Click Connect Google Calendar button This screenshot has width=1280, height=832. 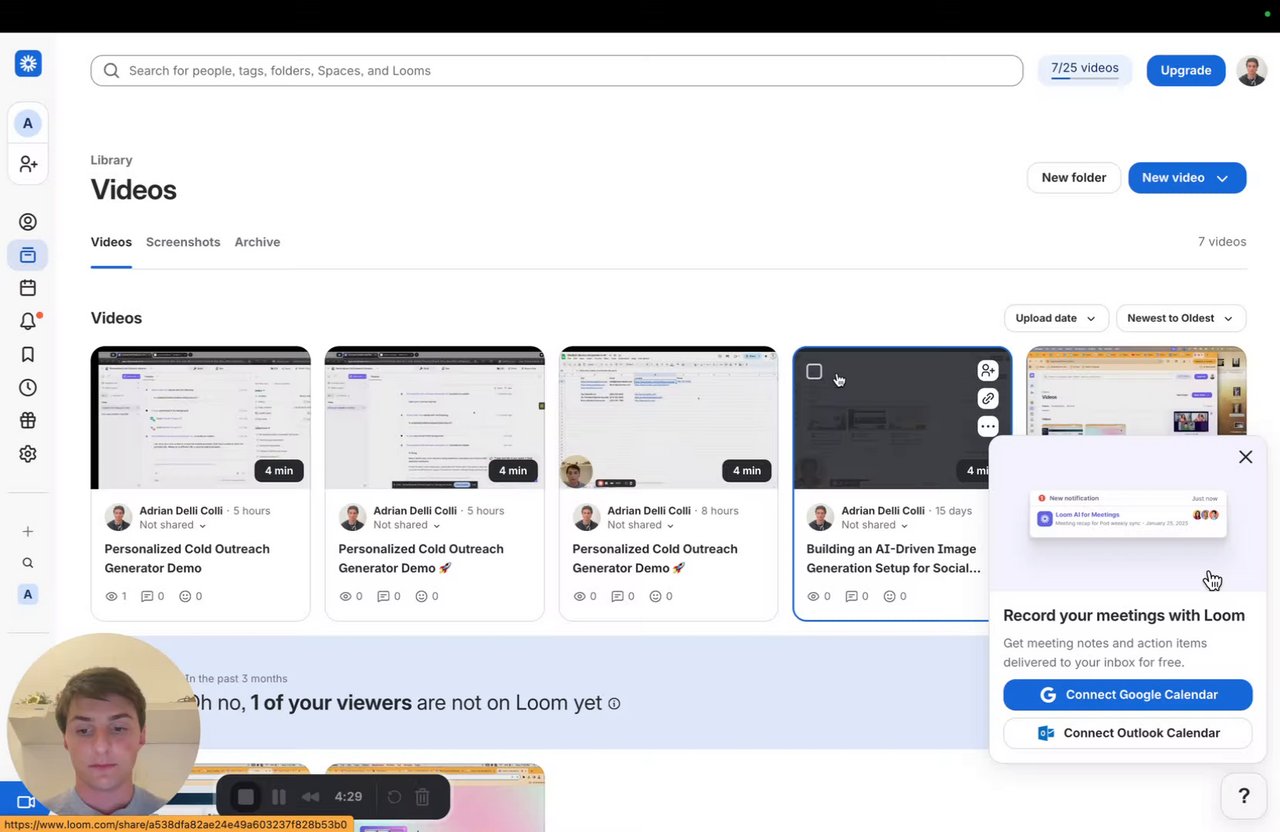click(1127, 695)
